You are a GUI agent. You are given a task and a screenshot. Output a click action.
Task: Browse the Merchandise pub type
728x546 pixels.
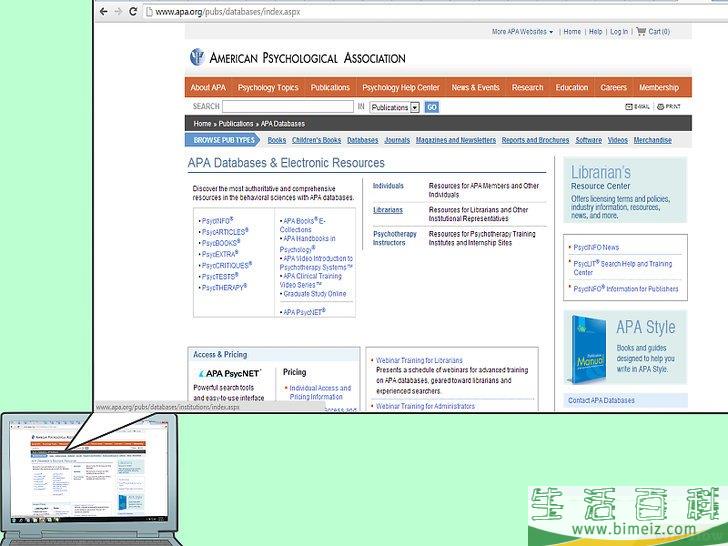coord(653,140)
